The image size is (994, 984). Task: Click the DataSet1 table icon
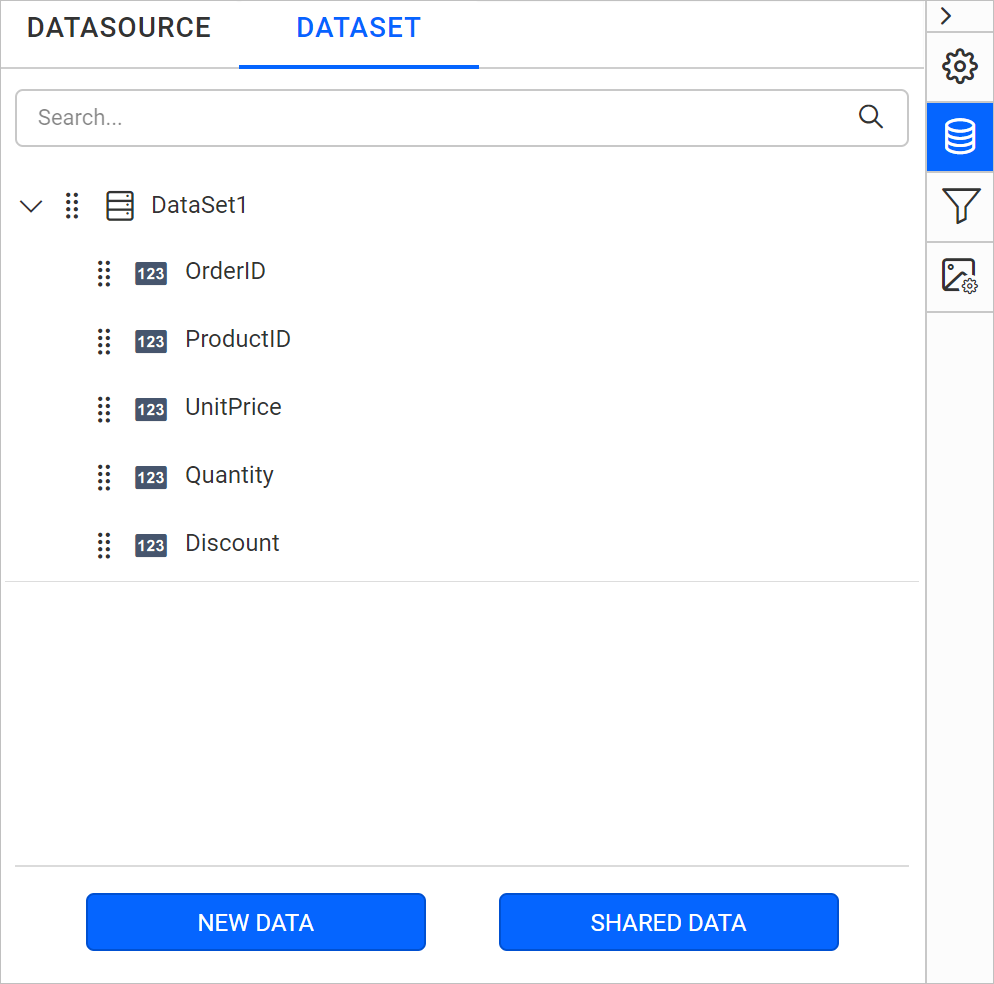tap(120, 205)
